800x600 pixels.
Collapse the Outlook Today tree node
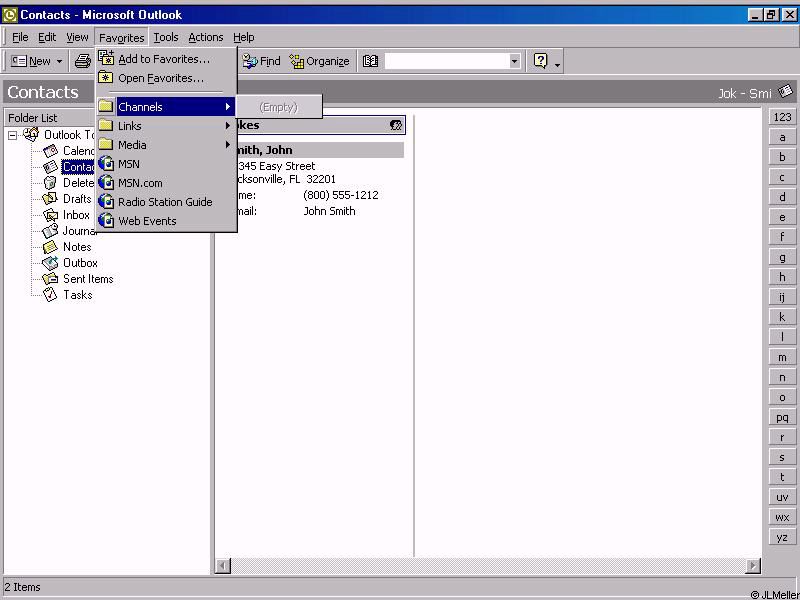point(12,136)
